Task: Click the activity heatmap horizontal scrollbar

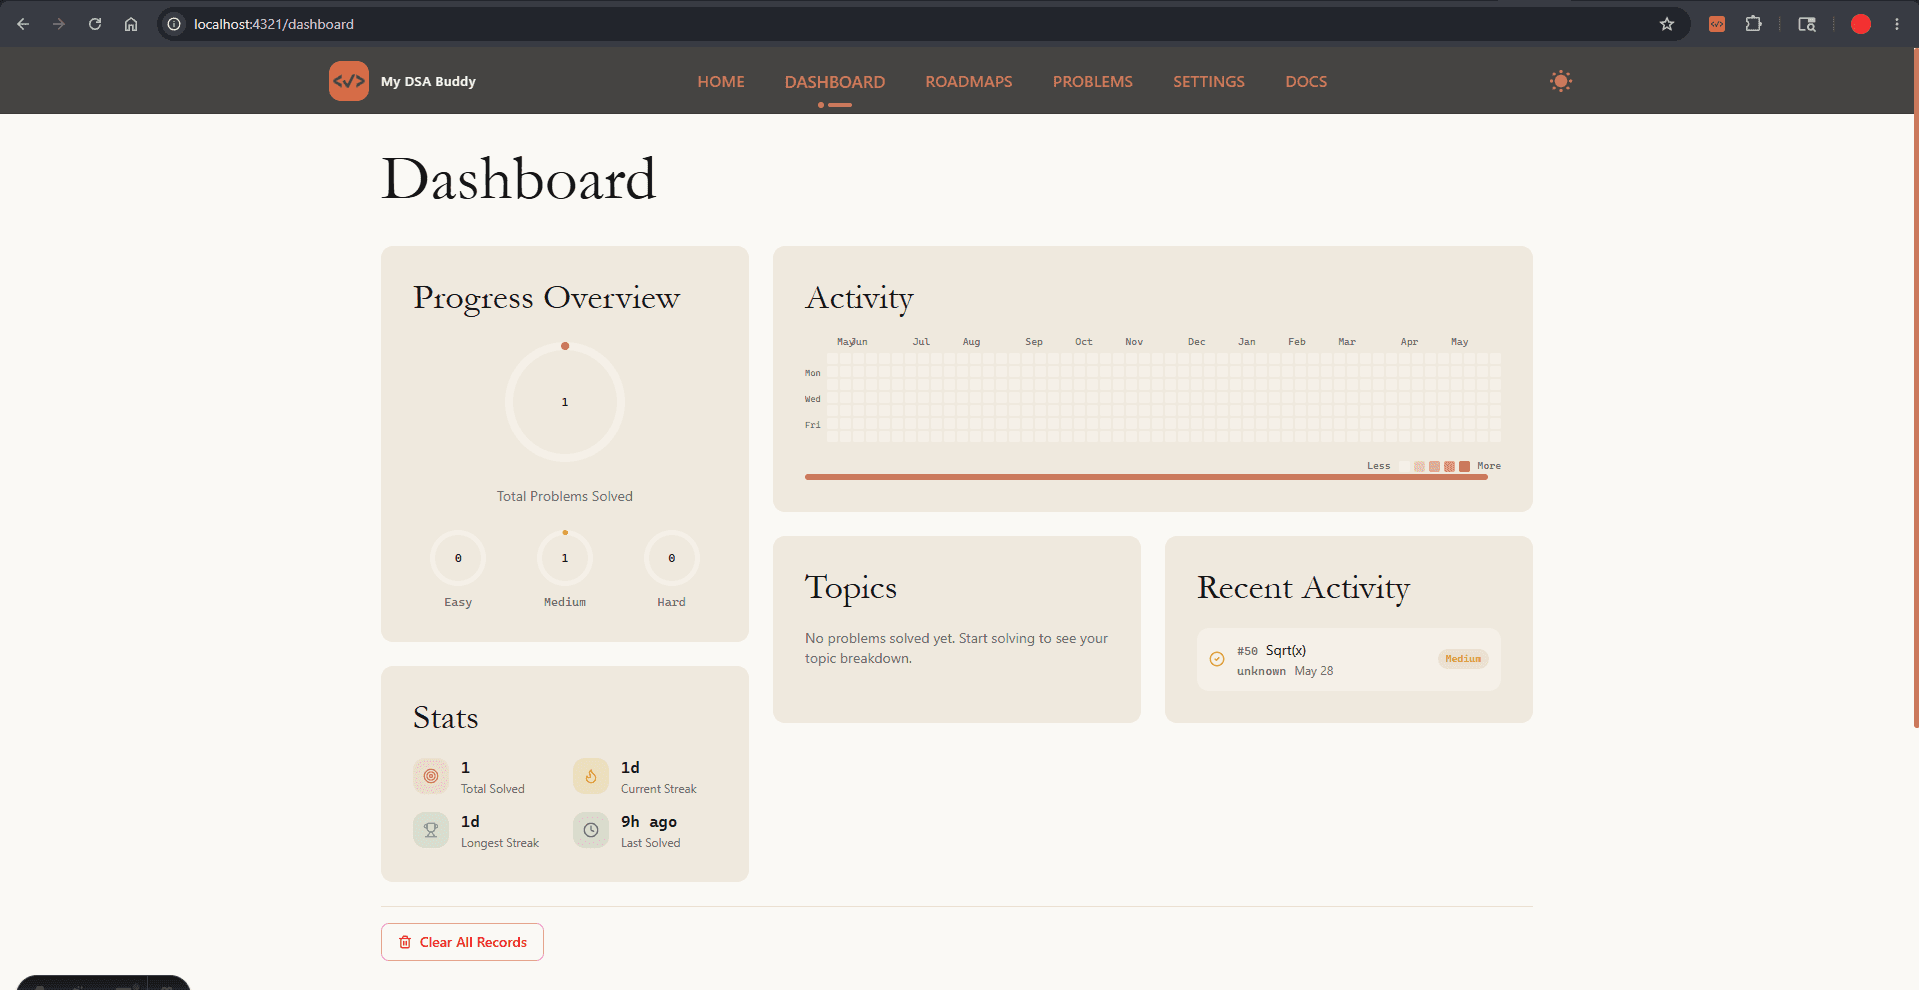Action: coord(1146,477)
